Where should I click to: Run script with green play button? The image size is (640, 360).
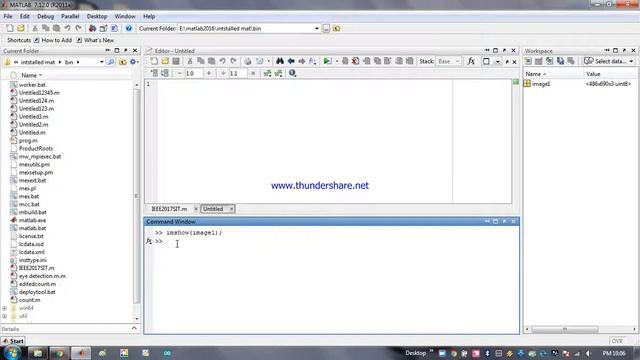click(x=327, y=61)
